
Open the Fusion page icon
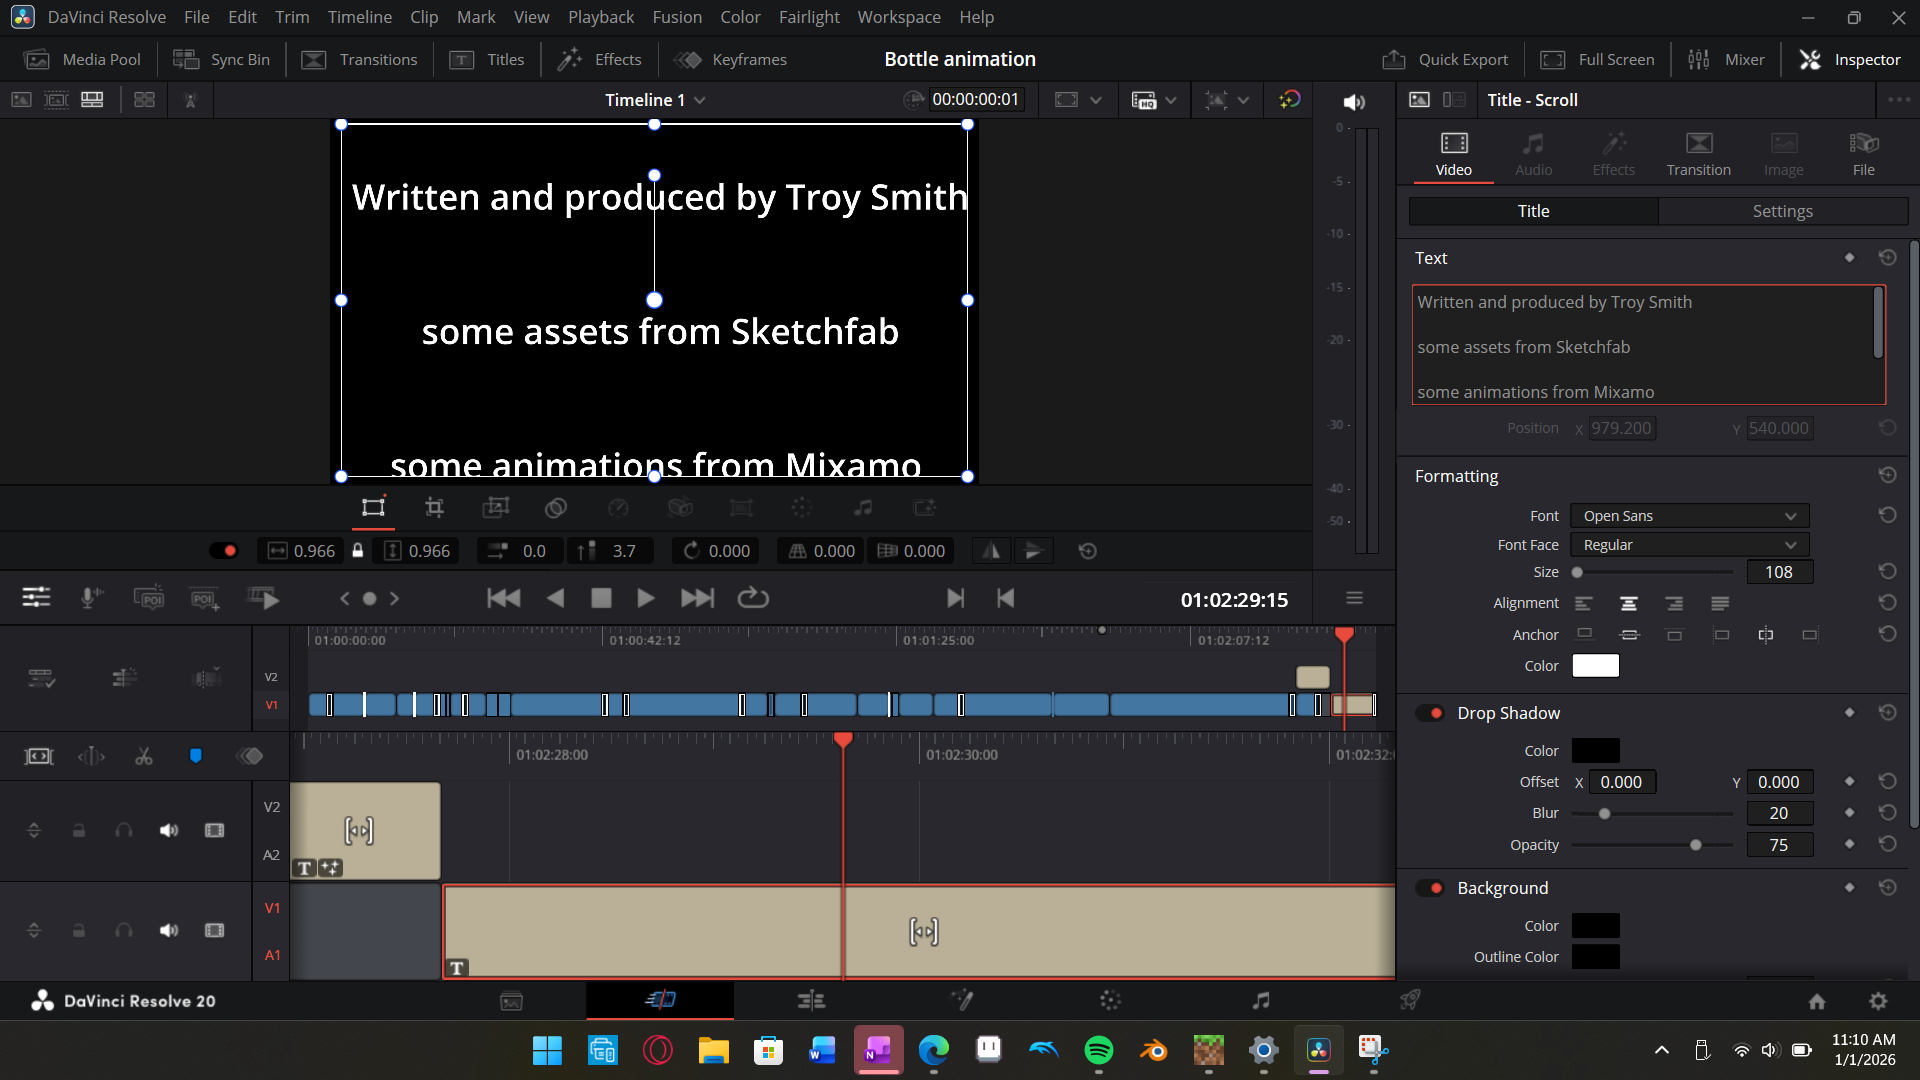[961, 1000]
